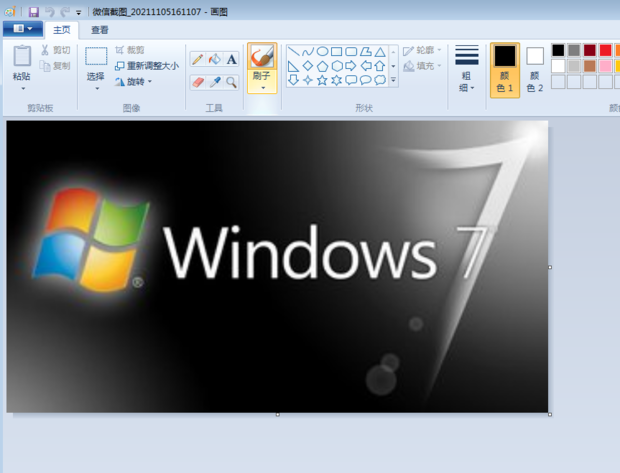Open the Outline (轮廓) dropdown

click(422, 50)
